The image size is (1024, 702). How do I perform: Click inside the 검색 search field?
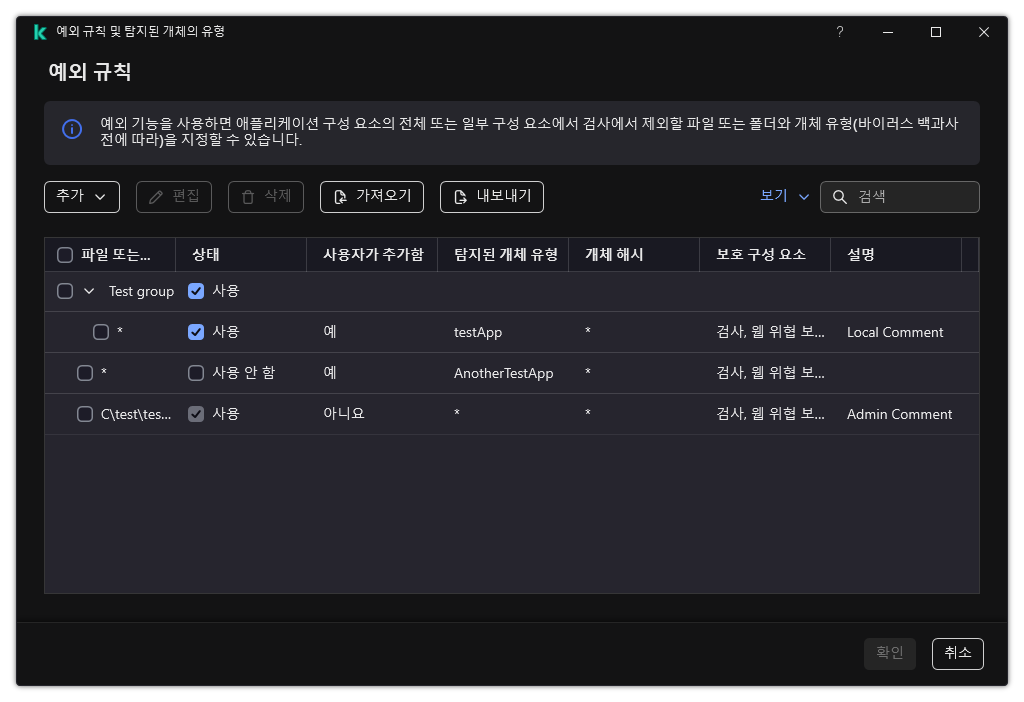(905, 197)
